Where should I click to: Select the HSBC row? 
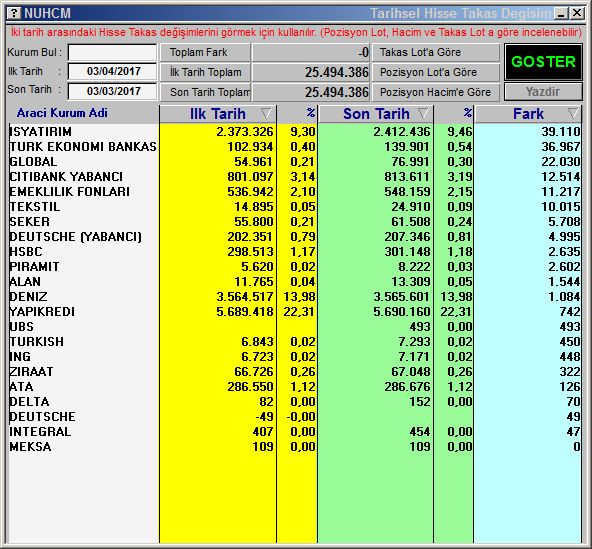pyautogui.click(x=295, y=252)
